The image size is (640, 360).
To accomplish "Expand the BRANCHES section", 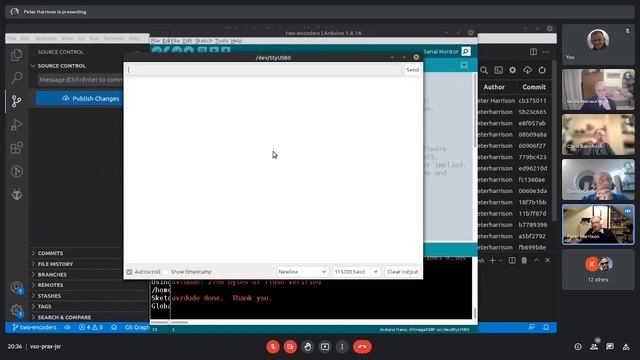I will coord(52,275).
